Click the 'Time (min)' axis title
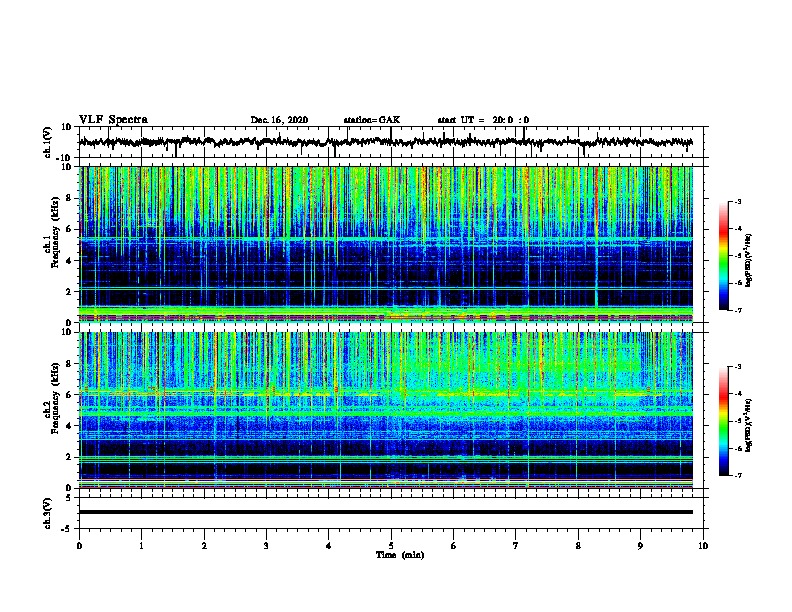The image size is (792, 612). [400, 555]
